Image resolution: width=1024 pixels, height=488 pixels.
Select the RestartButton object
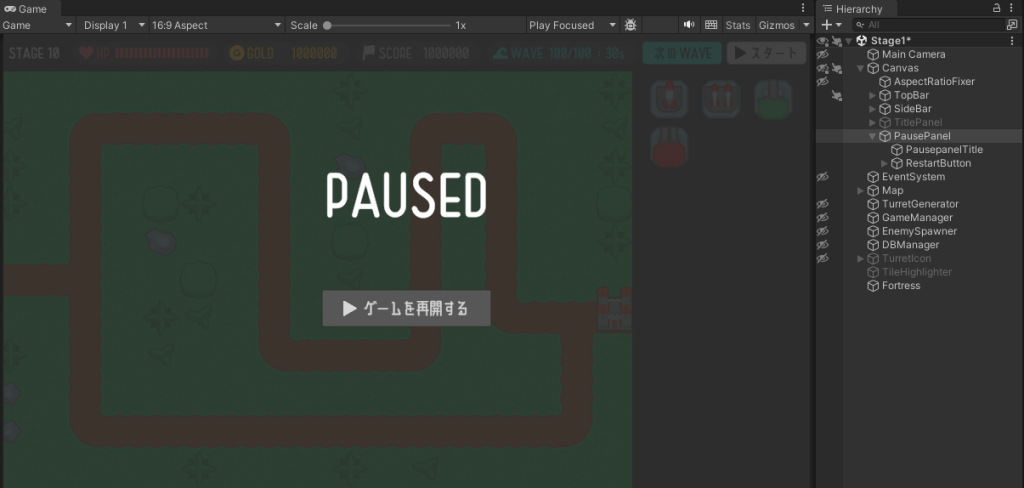[x=938, y=163]
